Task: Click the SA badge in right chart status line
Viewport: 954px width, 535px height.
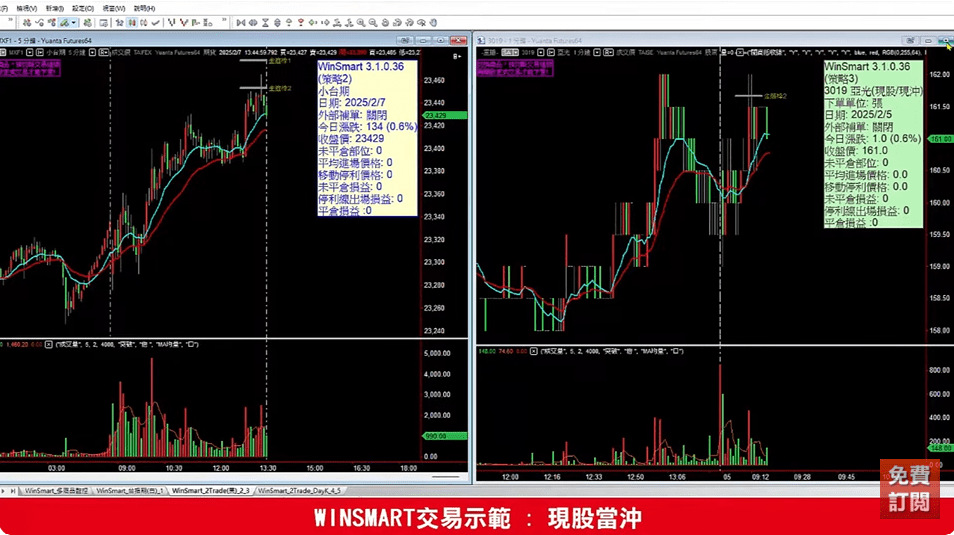Action: (510, 53)
